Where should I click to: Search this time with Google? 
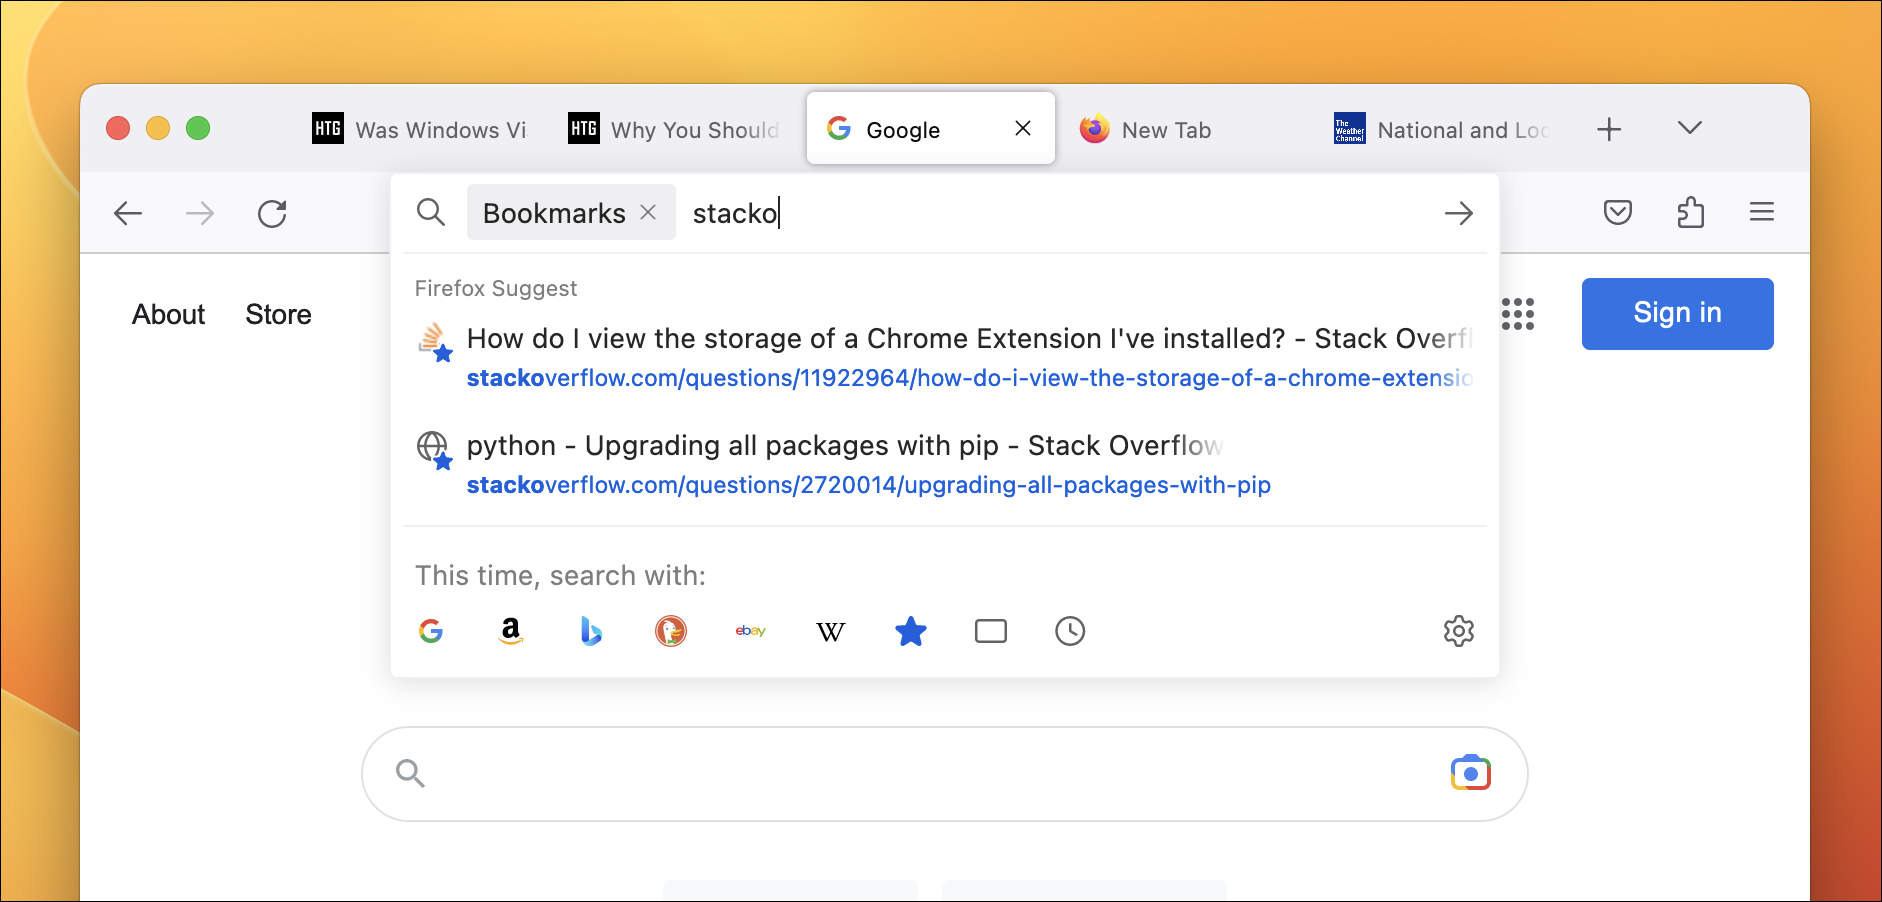[x=431, y=631]
